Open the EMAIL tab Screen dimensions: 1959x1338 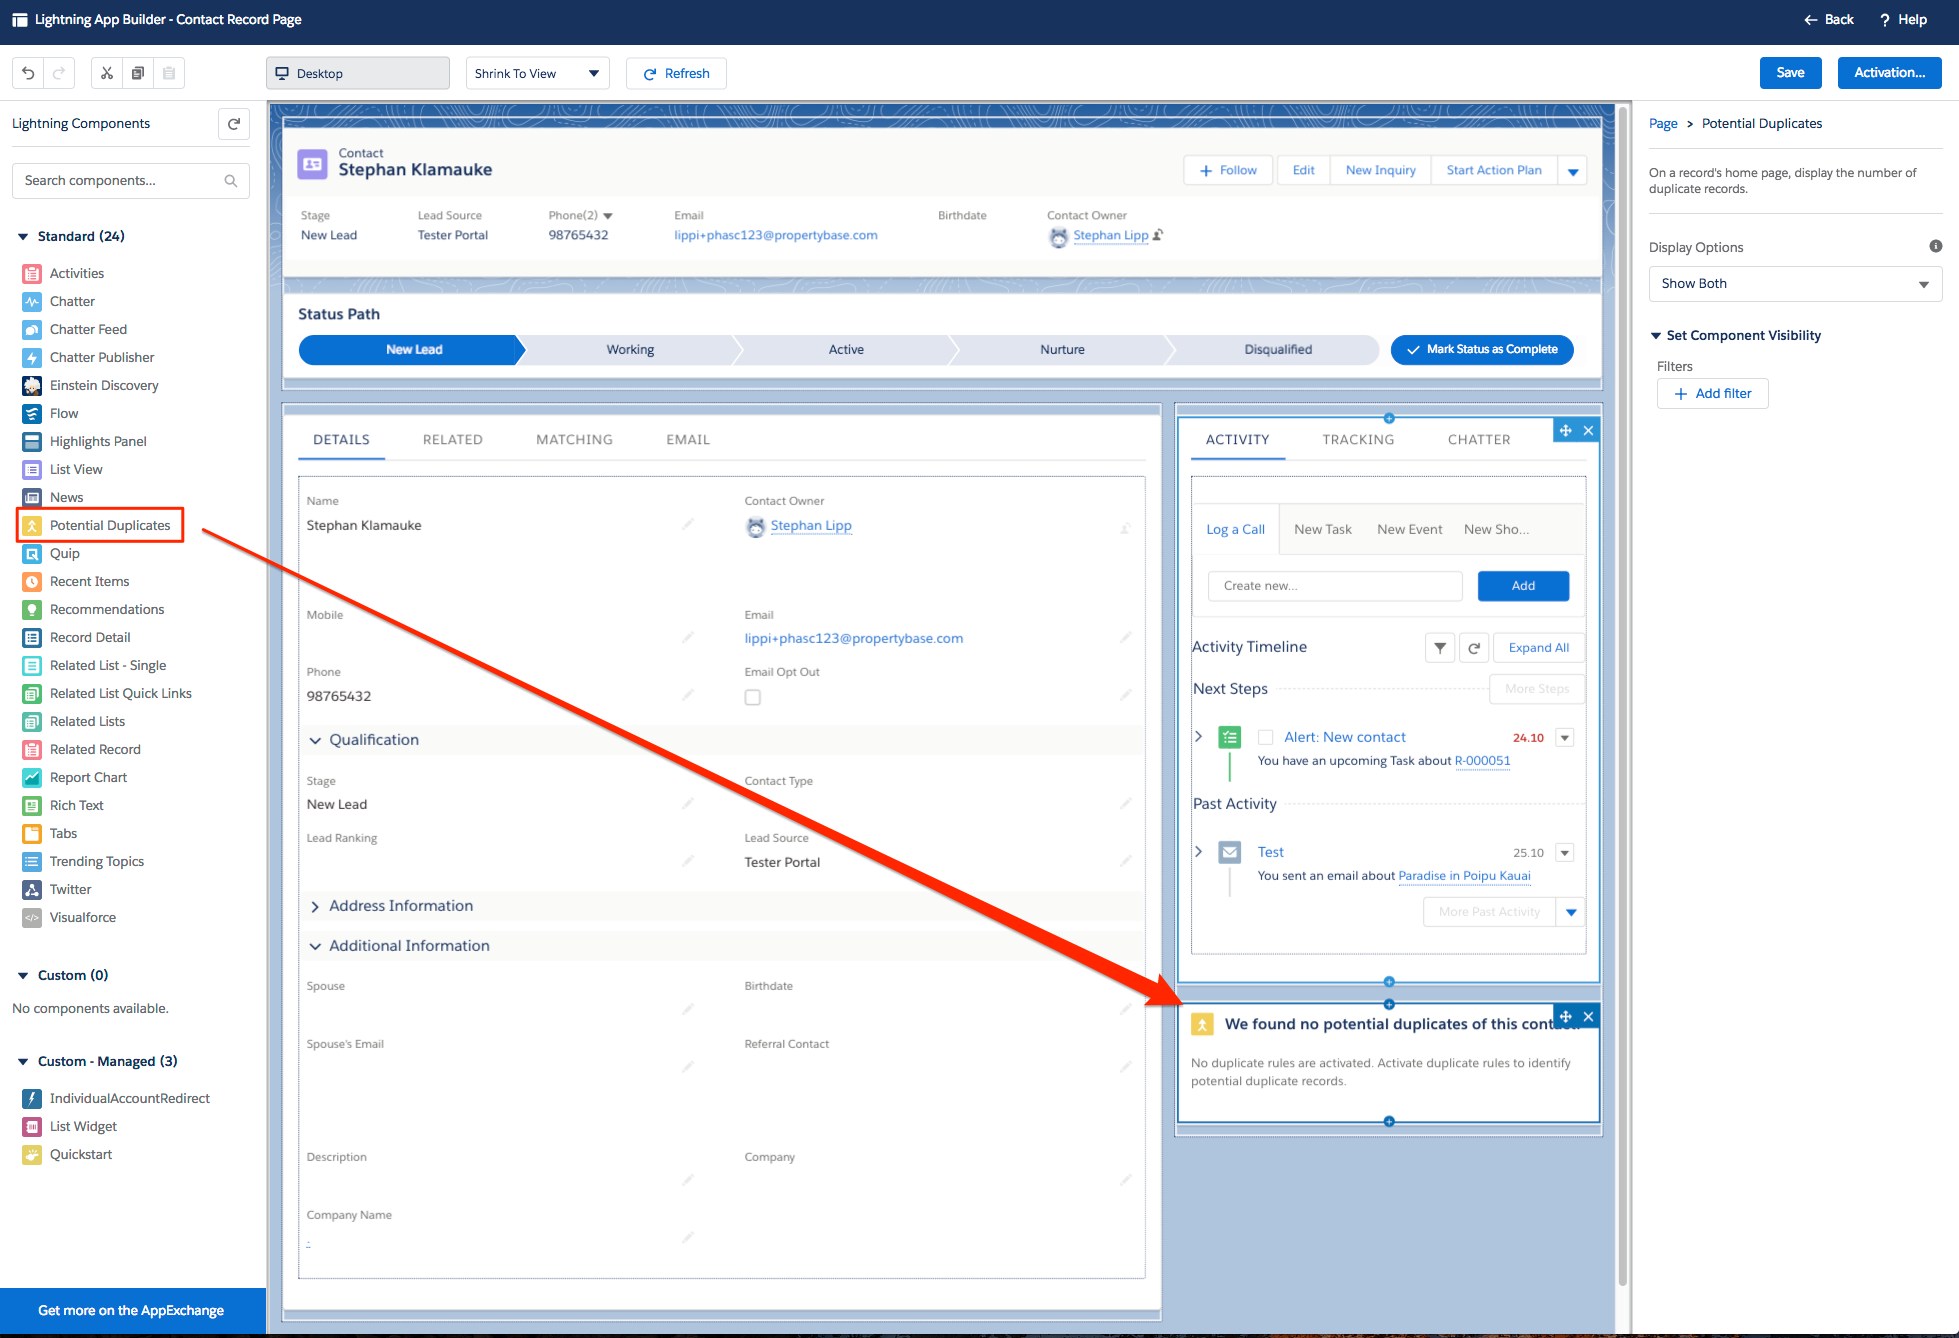point(688,439)
